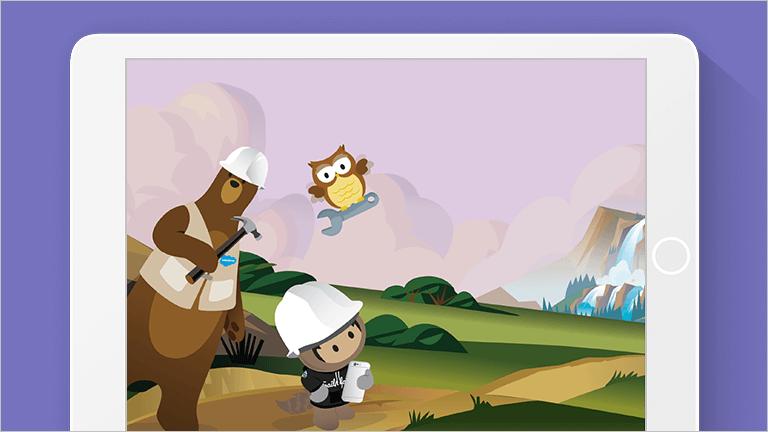This screenshot has width=768, height=432.
Task: Click the Salesforce cloud badge on the vest
Action: click(x=228, y=261)
